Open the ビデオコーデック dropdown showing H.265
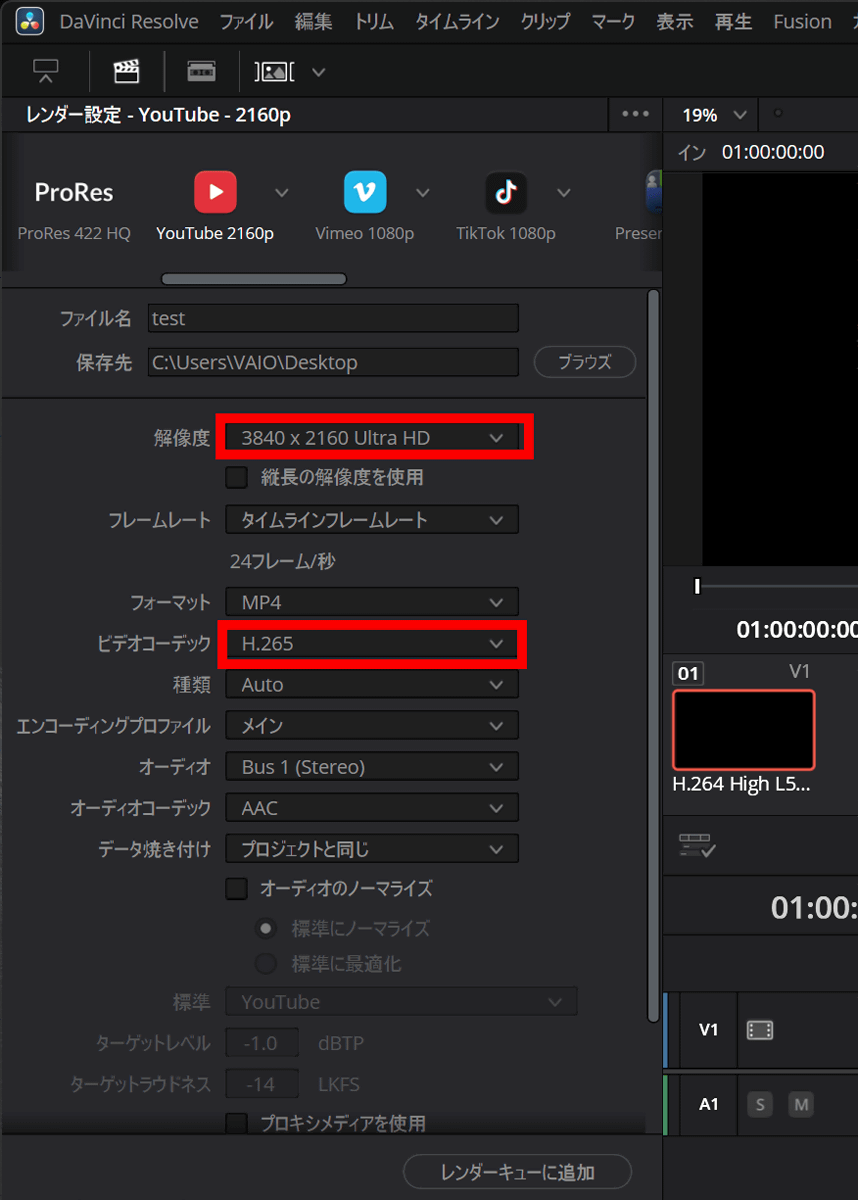 [372, 644]
